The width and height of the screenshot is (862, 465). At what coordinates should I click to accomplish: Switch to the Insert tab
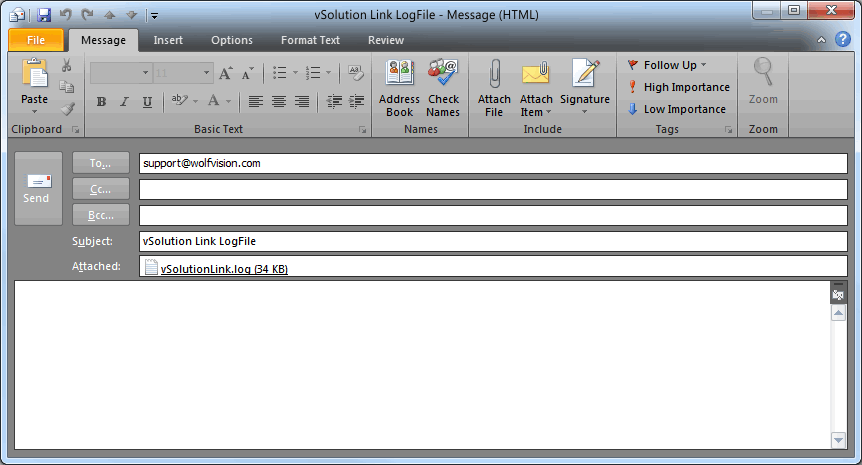[168, 40]
